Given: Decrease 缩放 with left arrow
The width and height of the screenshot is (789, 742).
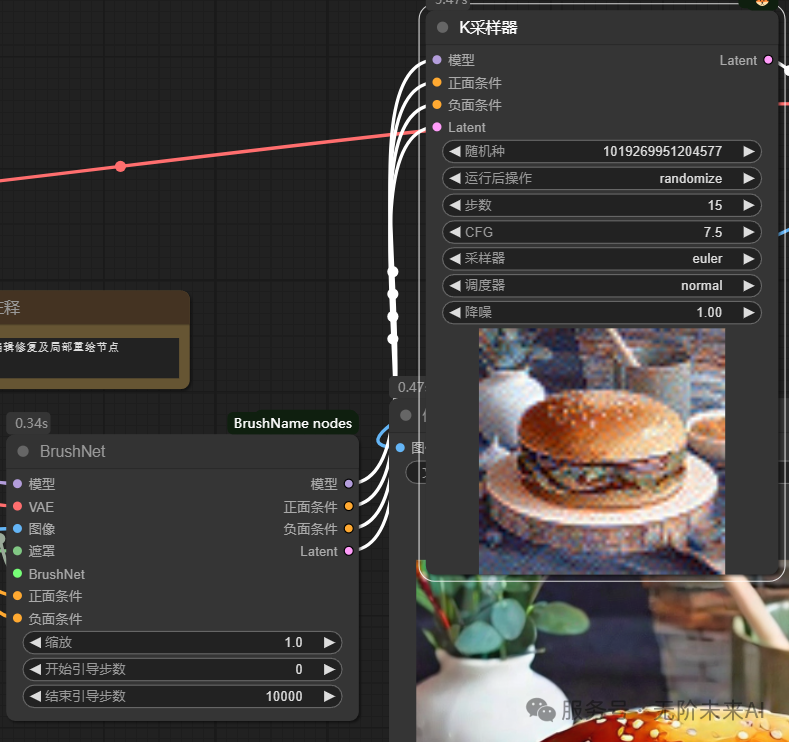Looking at the screenshot, I should click(x=35, y=642).
